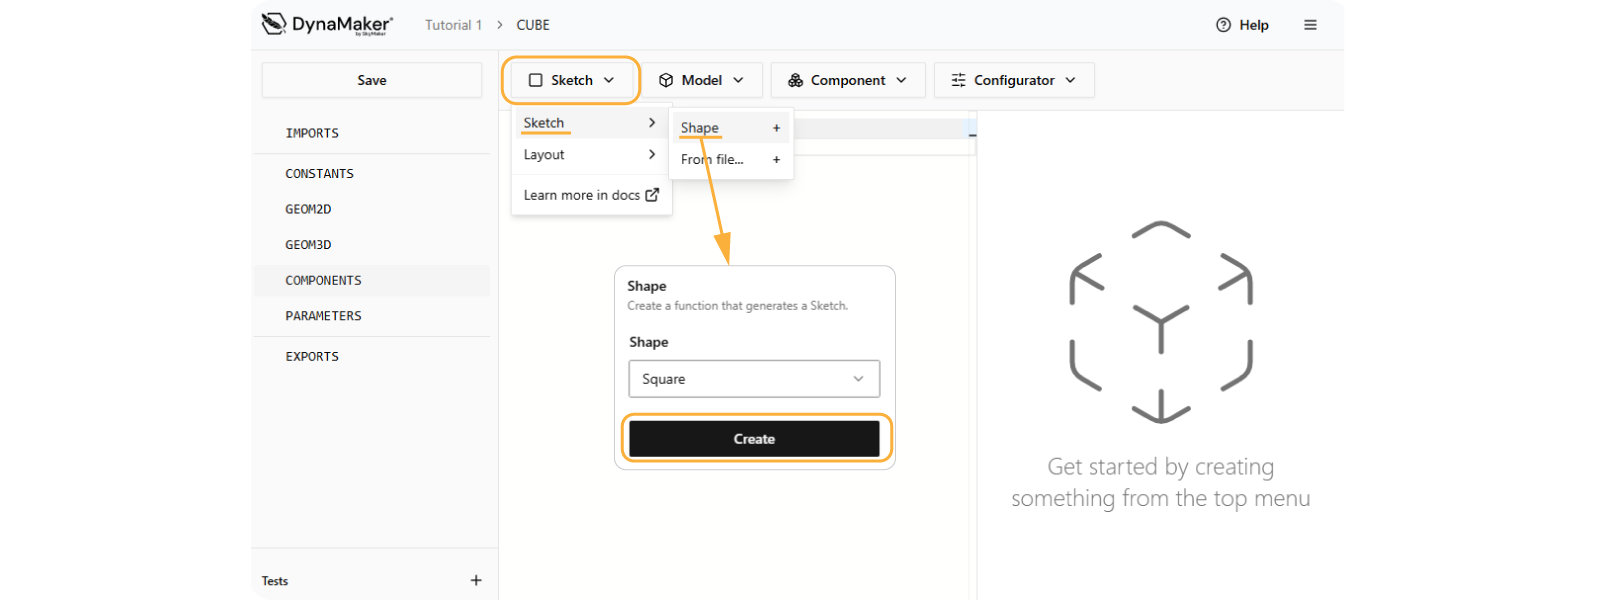Expand the Layout submenu entry
Viewport: 1600px width, 600px height.
(590, 155)
